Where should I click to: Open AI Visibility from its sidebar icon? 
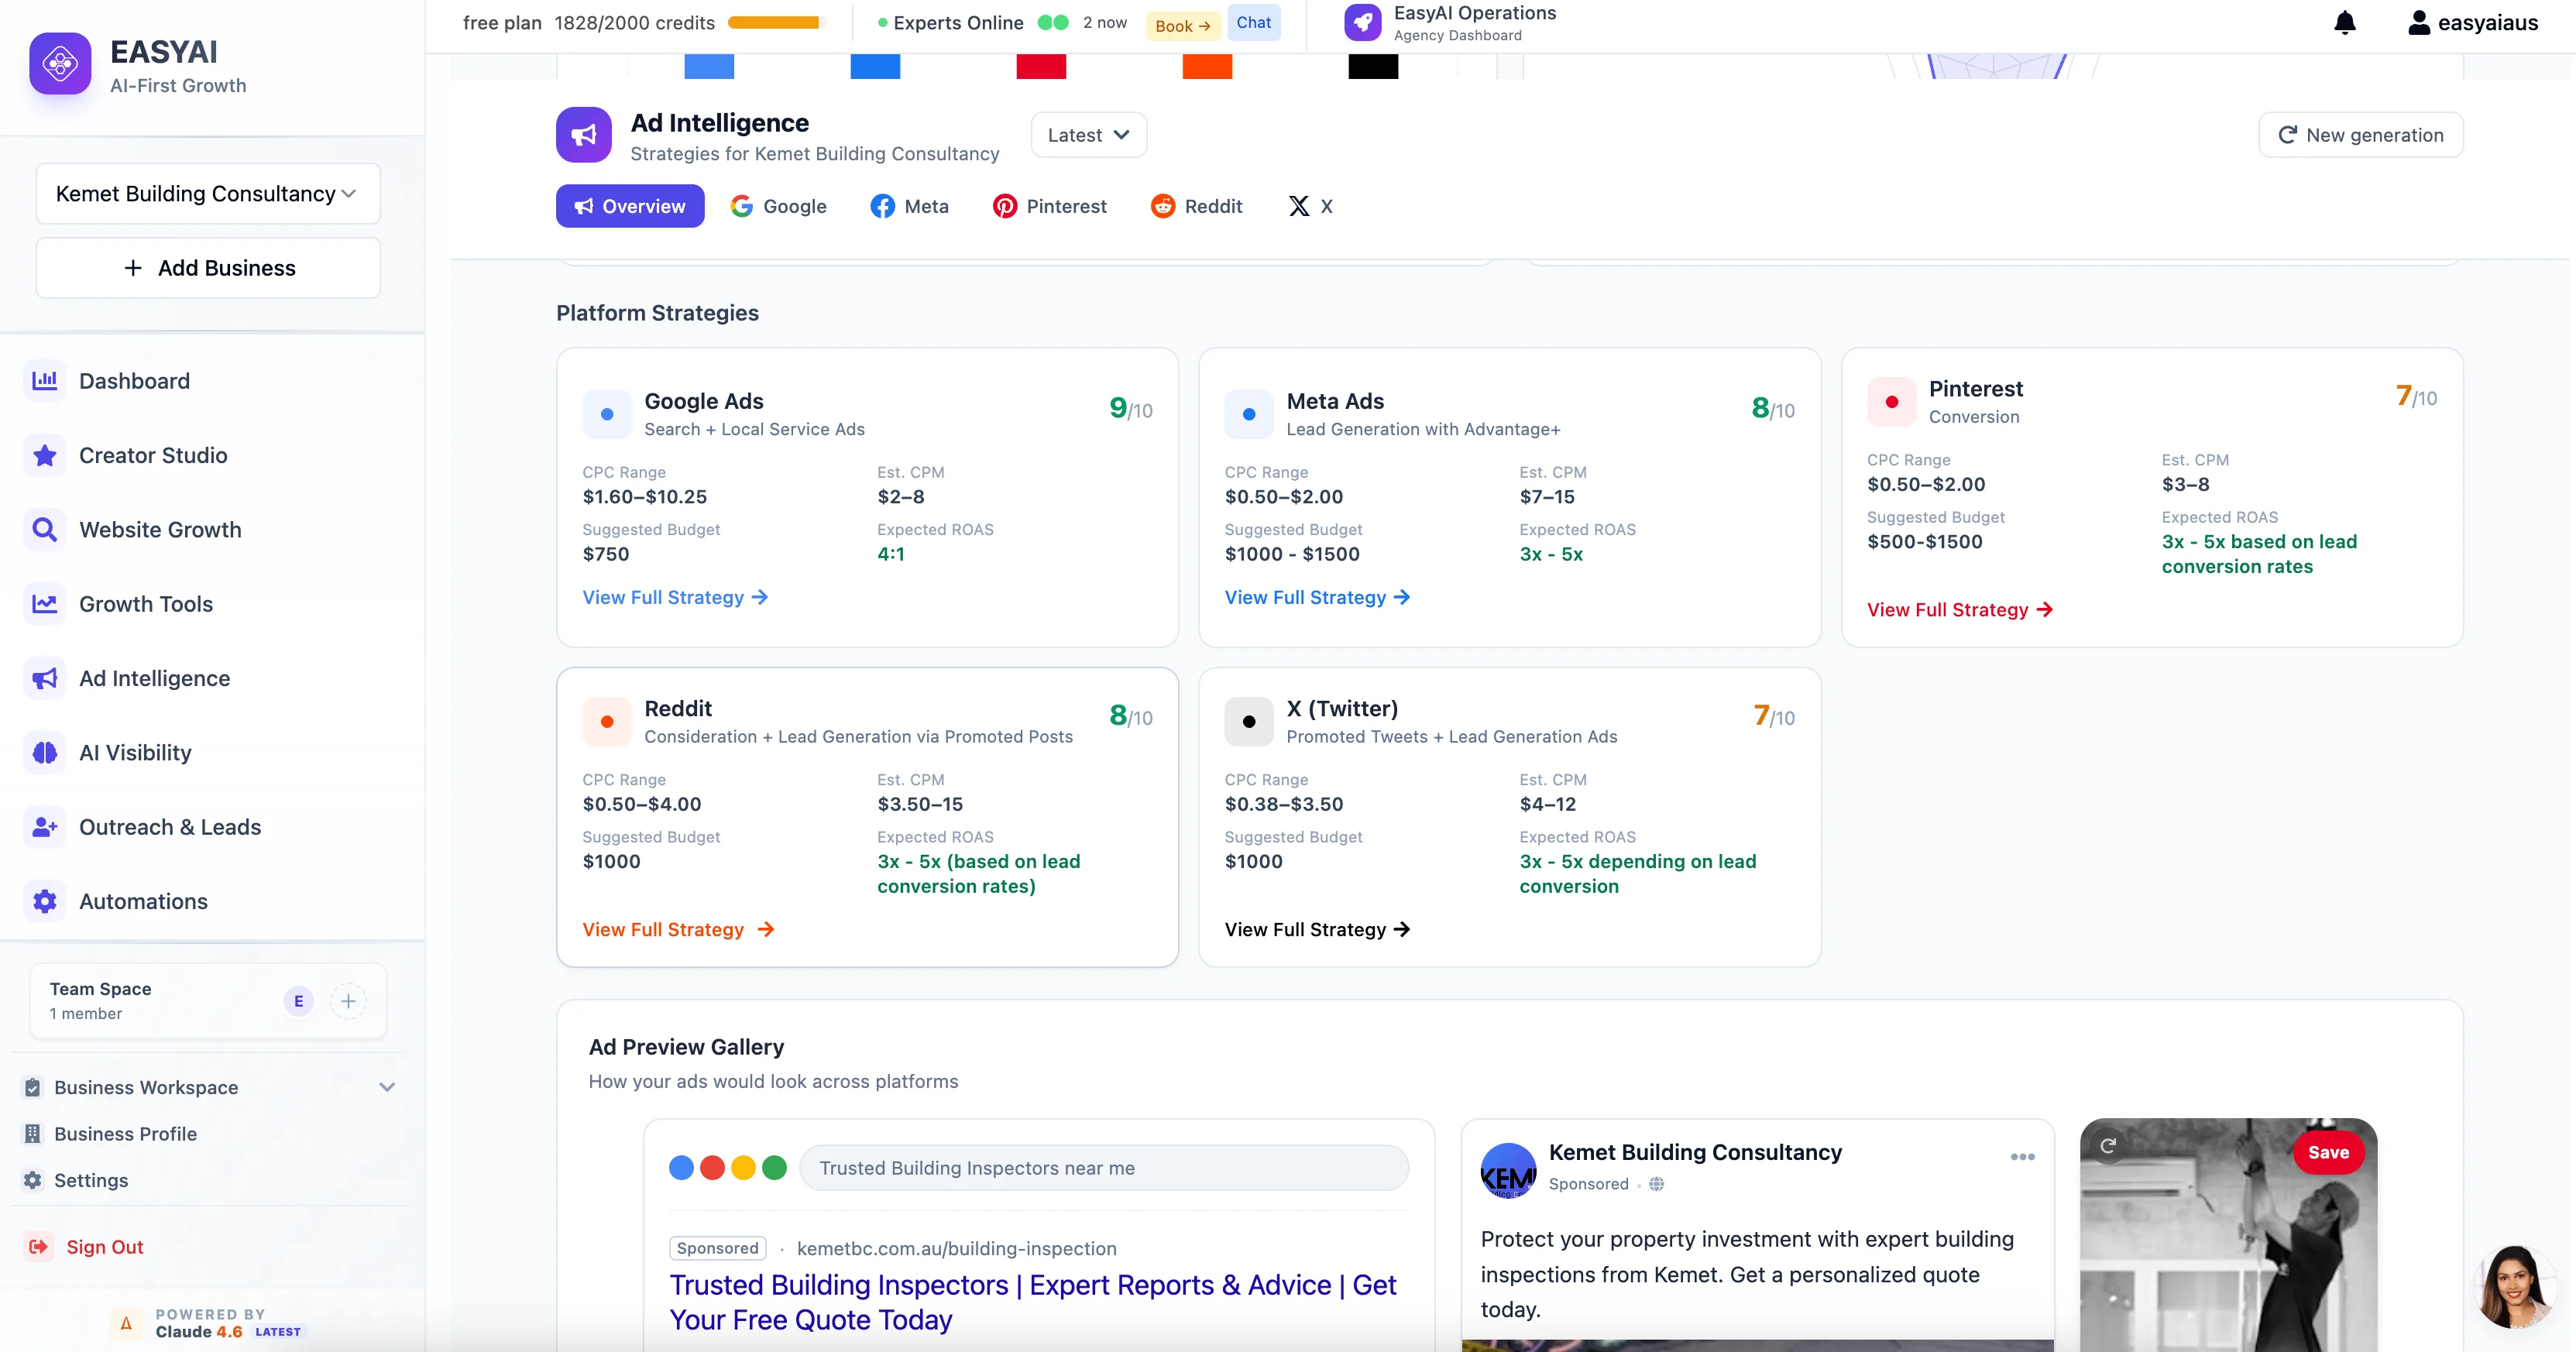(x=44, y=752)
